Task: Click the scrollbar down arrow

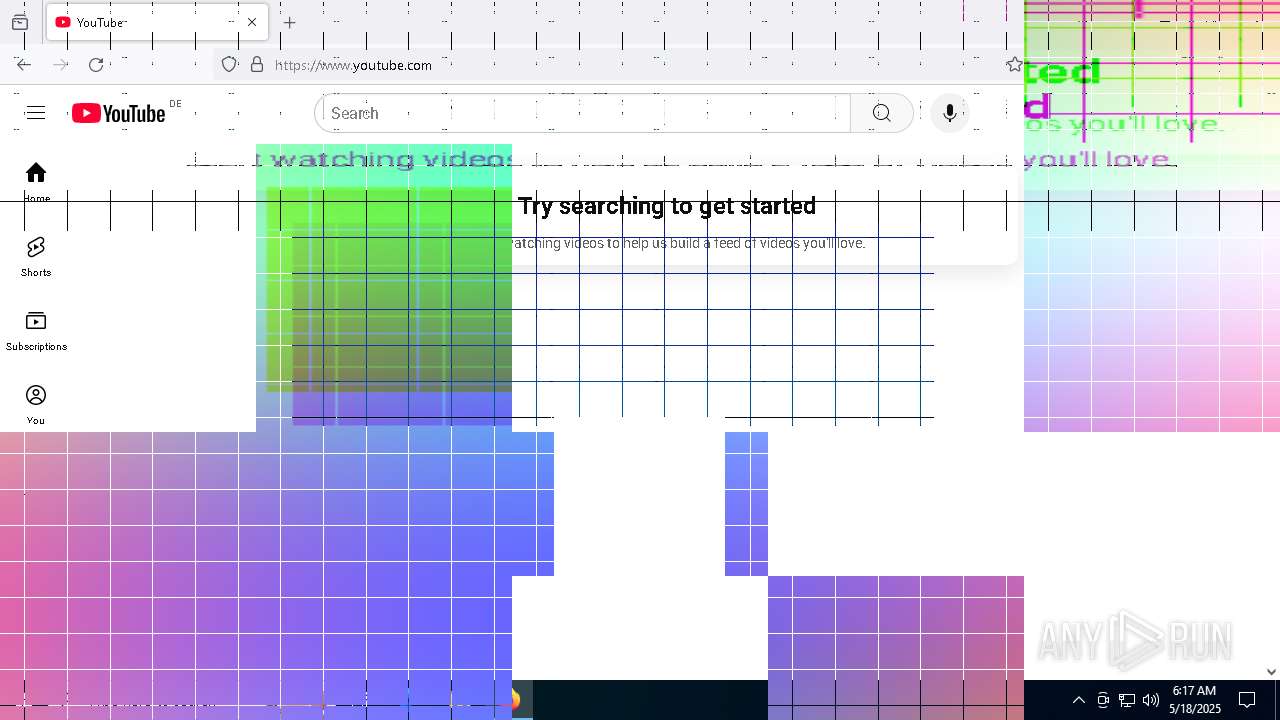Action: click(x=1272, y=672)
